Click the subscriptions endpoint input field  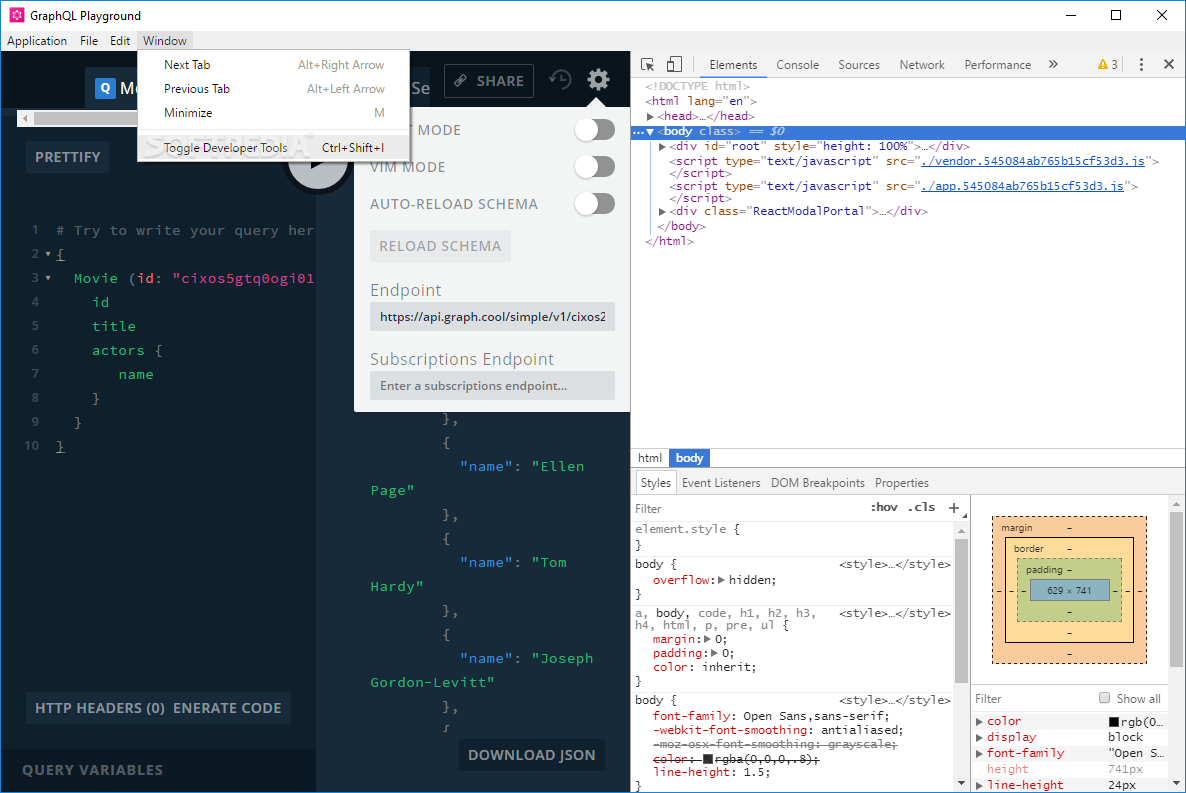pos(492,386)
